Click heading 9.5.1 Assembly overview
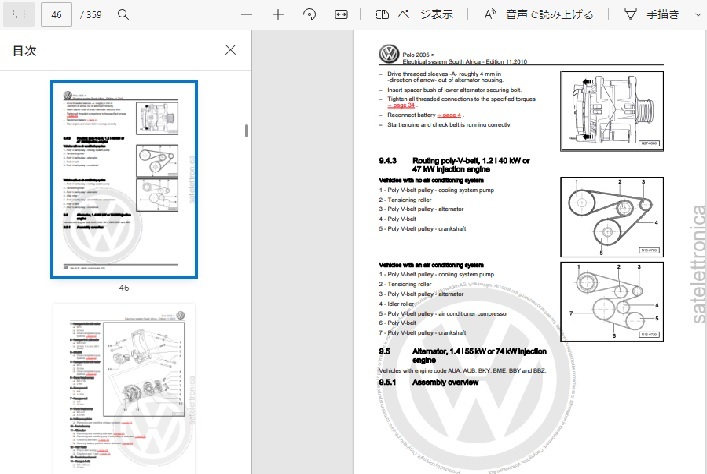The image size is (707, 474). [x=428, y=382]
